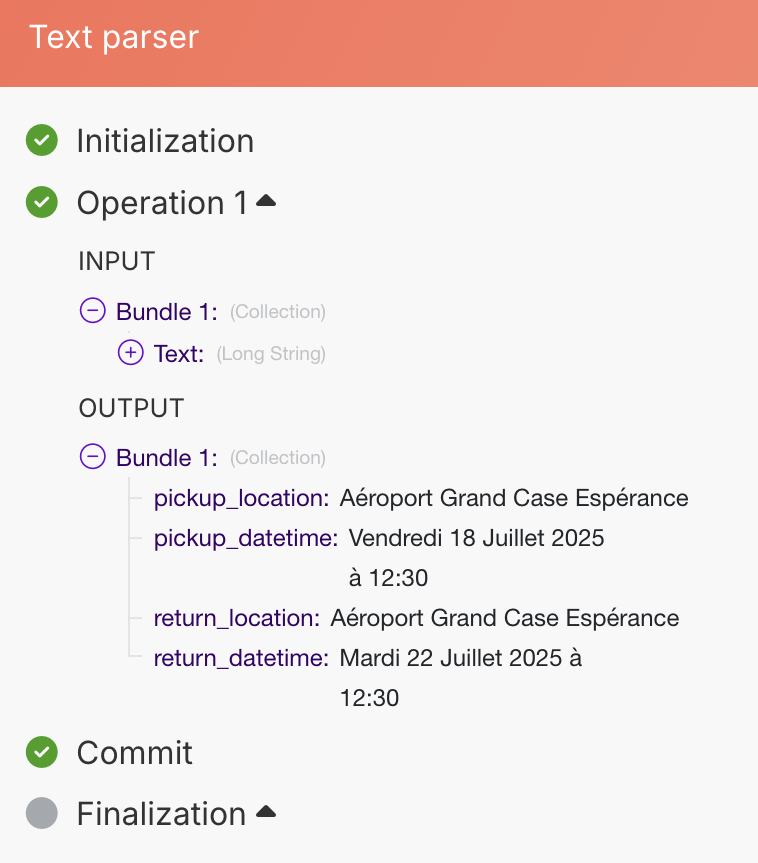Click the pickup_datetime key label
The width and height of the screenshot is (758, 863).
[x=245, y=538]
